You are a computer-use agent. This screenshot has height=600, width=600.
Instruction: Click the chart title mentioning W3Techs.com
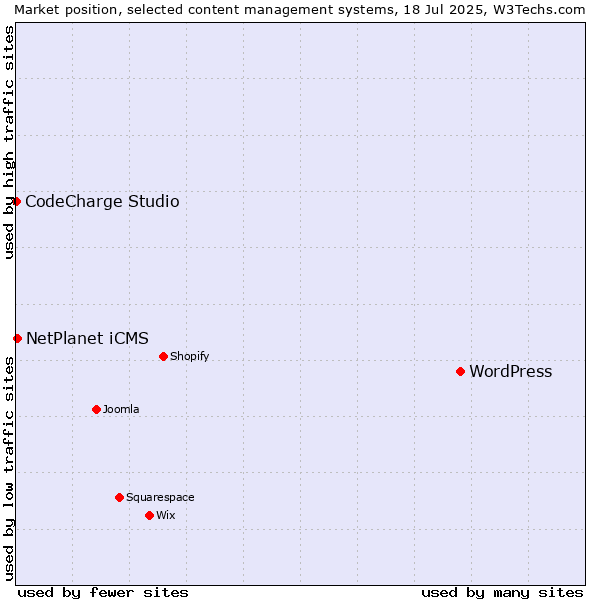pyautogui.click(x=300, y=10)
